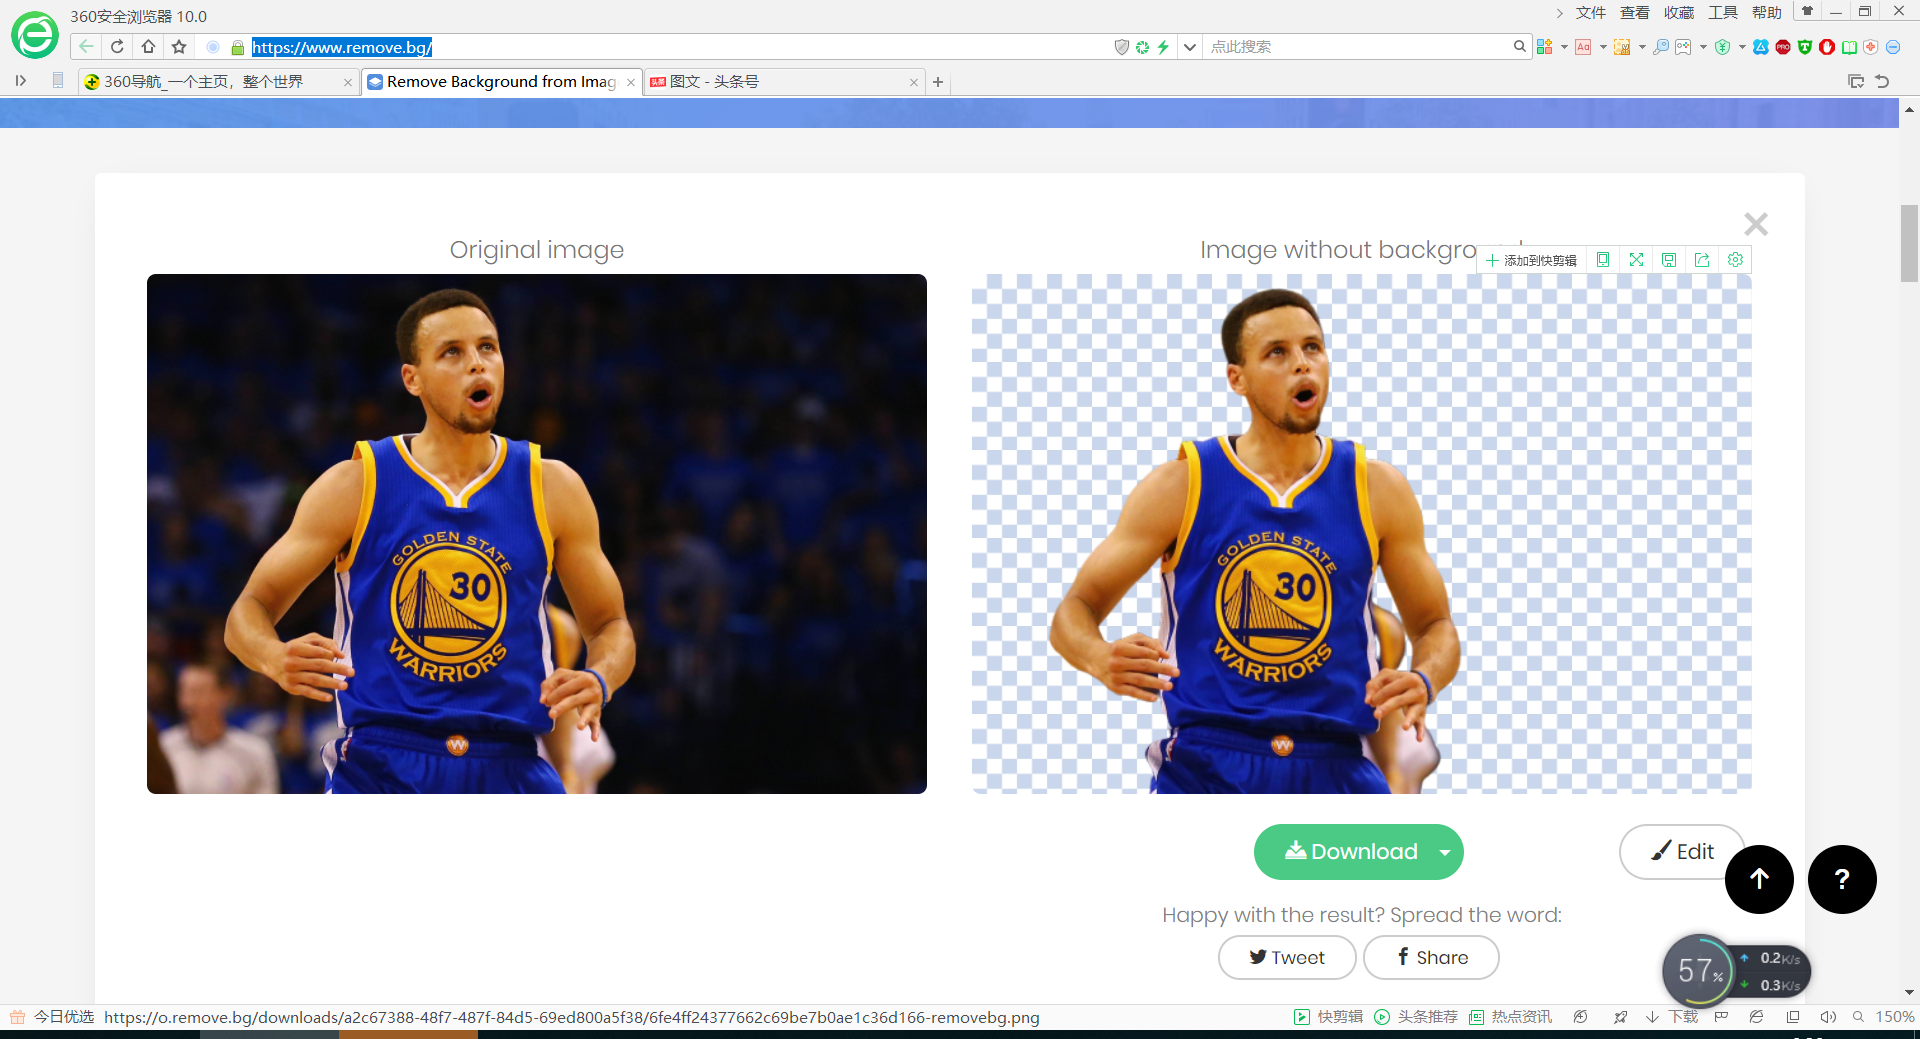Click the green yen shield icon
Viewport: 1920px width, 1039px height.
[1723, 47]
